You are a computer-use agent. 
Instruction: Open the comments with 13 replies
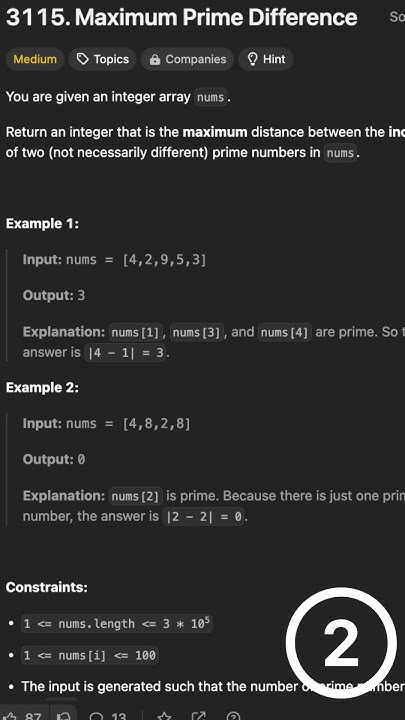point(107,715)
